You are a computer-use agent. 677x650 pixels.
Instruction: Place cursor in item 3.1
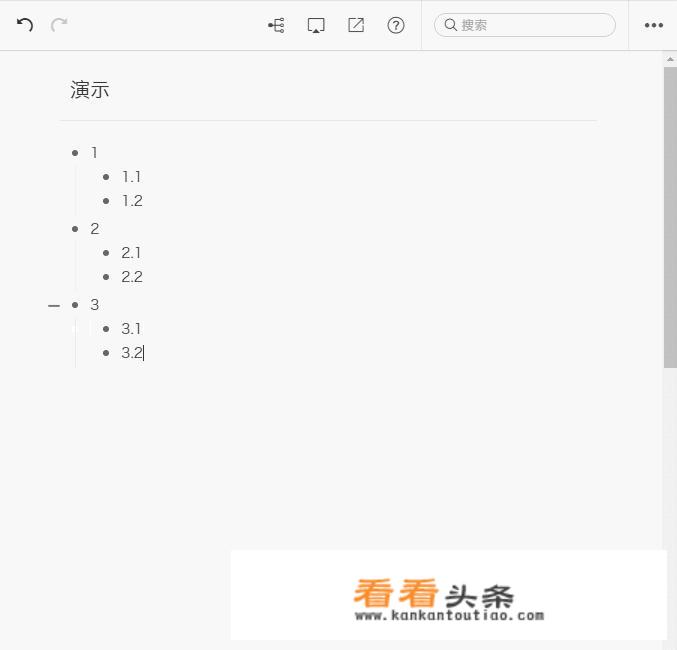[x=131, y=329]
